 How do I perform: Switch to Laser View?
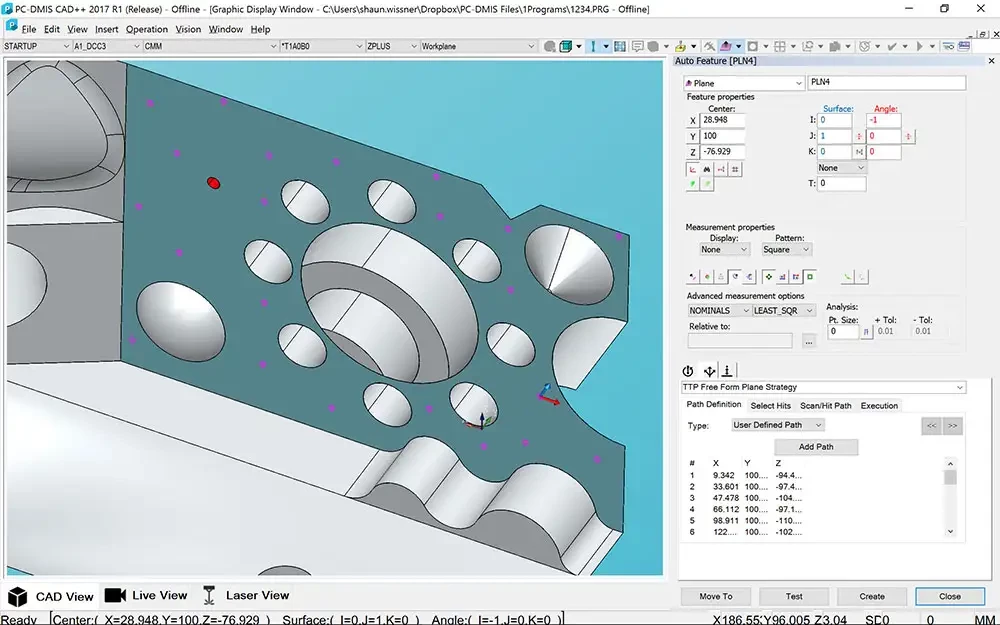click(246, 595)
